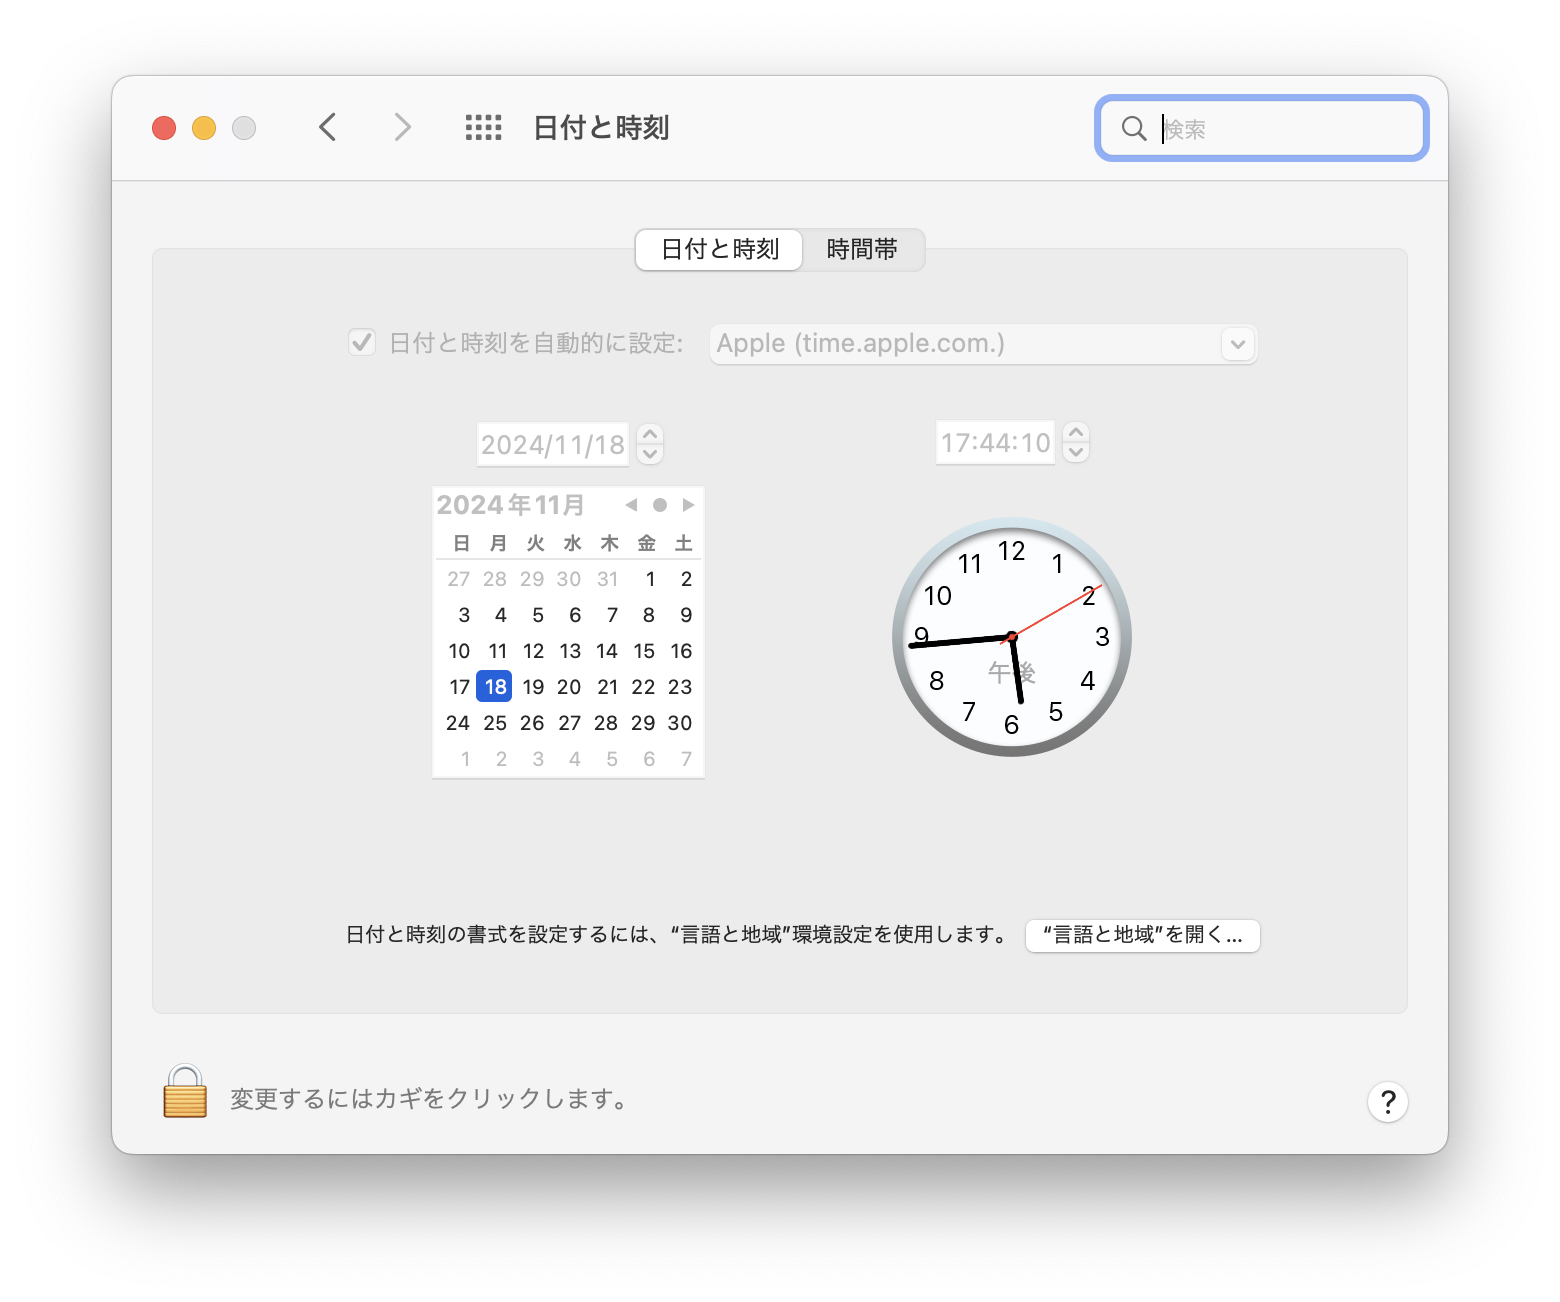Image resolution: width=1560 pixels, height=1302 pixels.
Task: Show next month in calendar
Action: coord(688,505)
